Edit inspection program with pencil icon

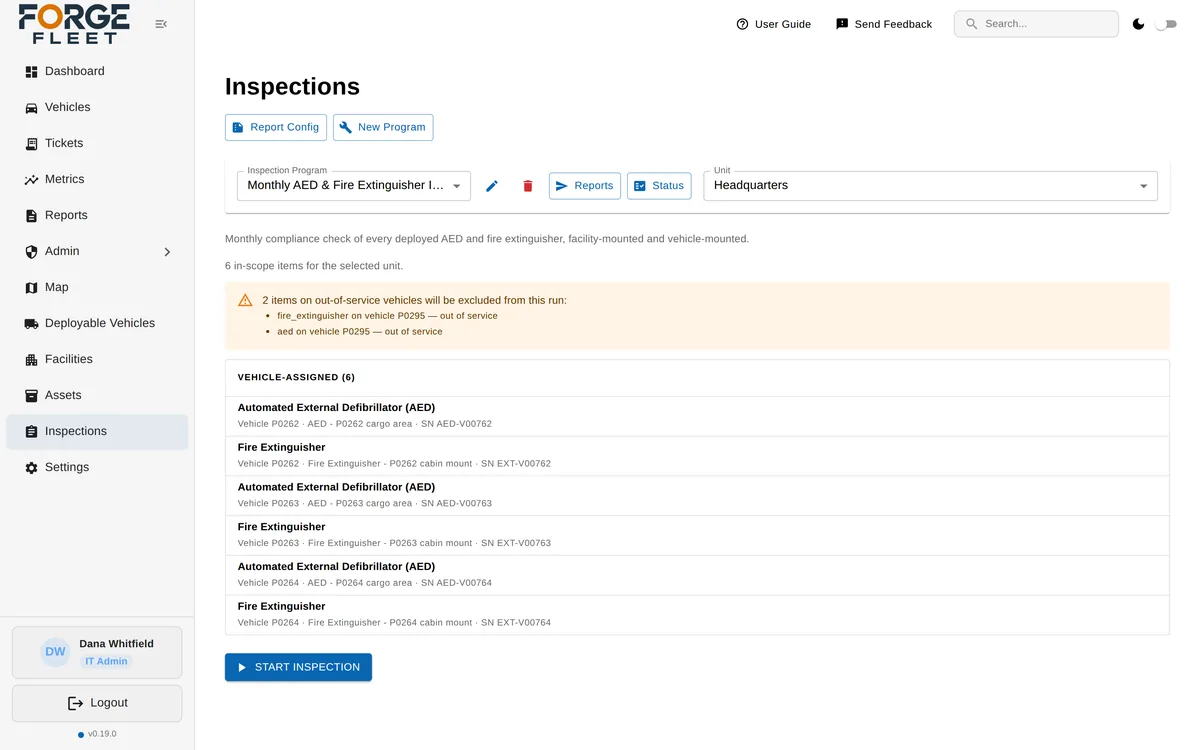[492, 186]
